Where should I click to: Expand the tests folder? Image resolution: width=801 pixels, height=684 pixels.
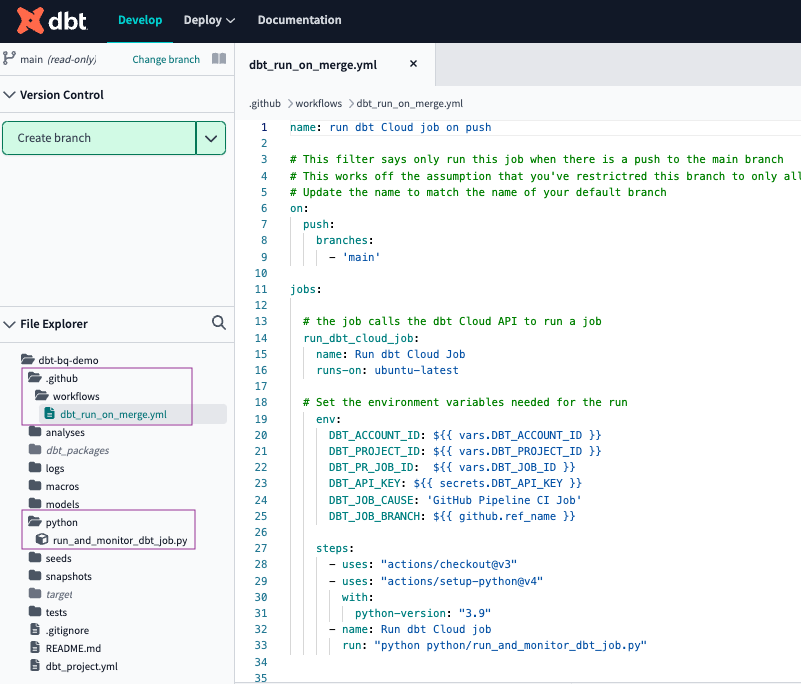[48, 612]
